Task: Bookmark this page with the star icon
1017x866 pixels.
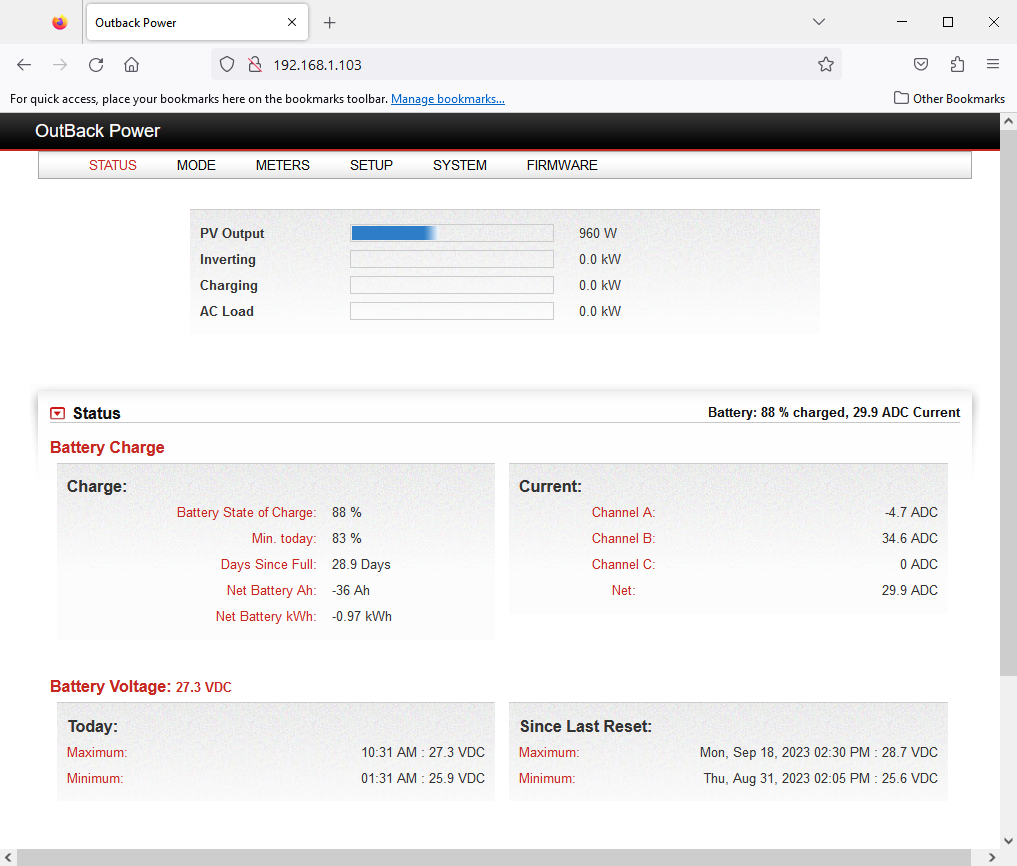Action: 825,65
